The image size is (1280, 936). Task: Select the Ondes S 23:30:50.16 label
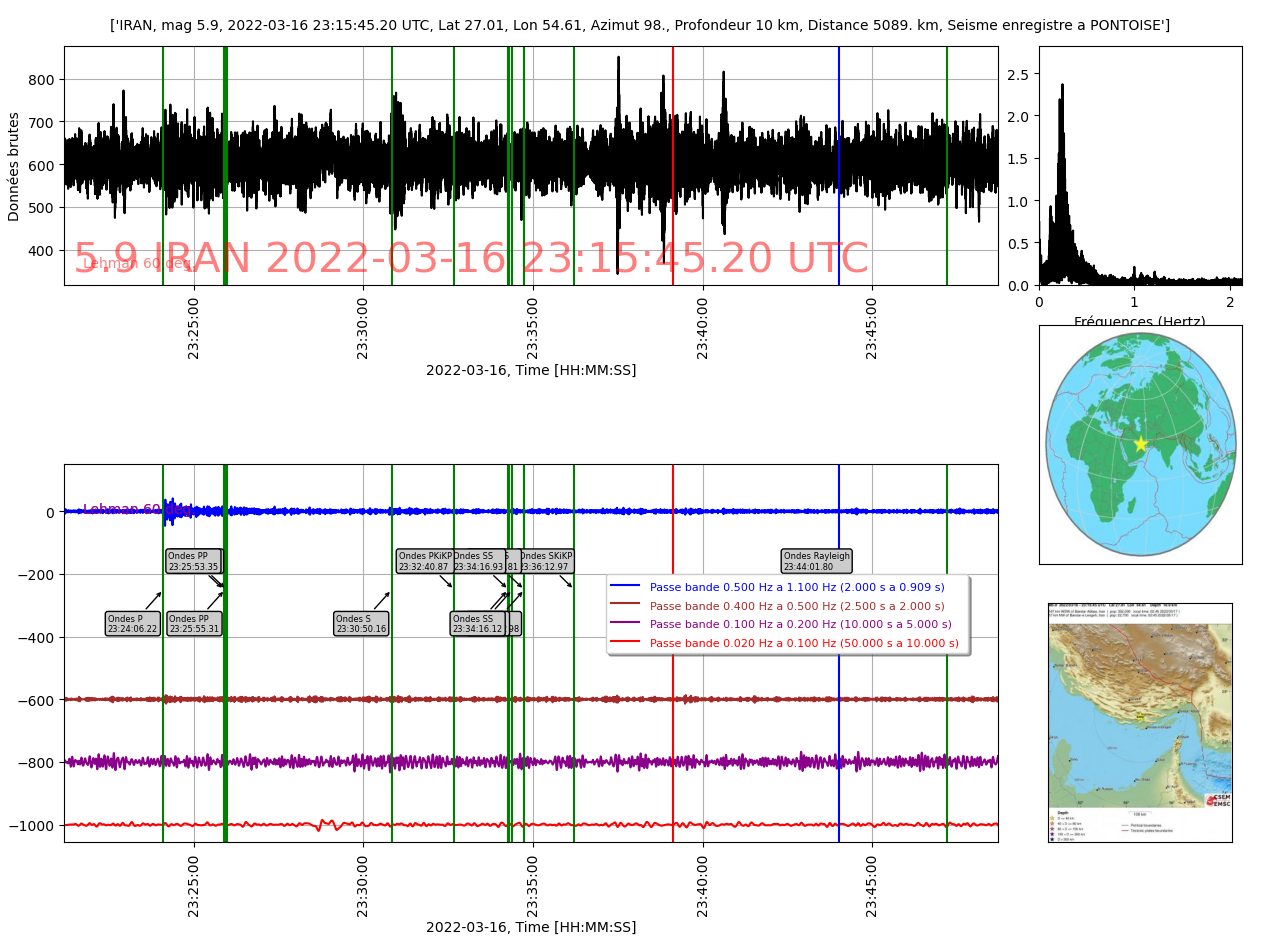click(x=361, y=624)
